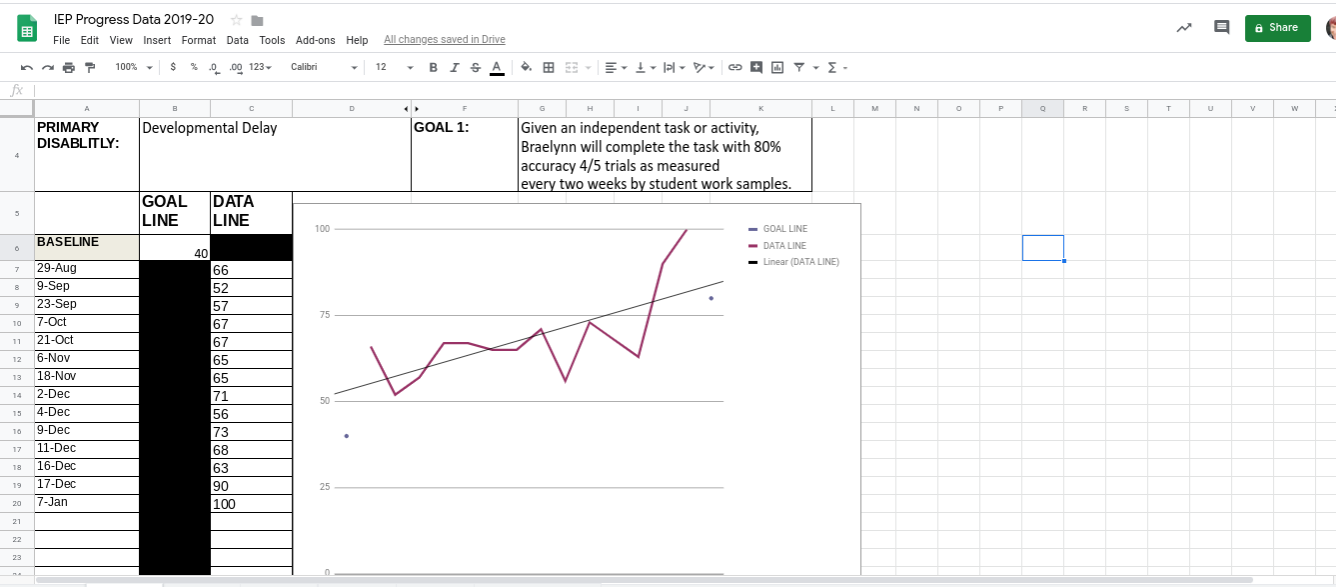Open the fill color picker
This screenshot has height=587, width=1336.
pyautogui.click(x=526, y=67)
